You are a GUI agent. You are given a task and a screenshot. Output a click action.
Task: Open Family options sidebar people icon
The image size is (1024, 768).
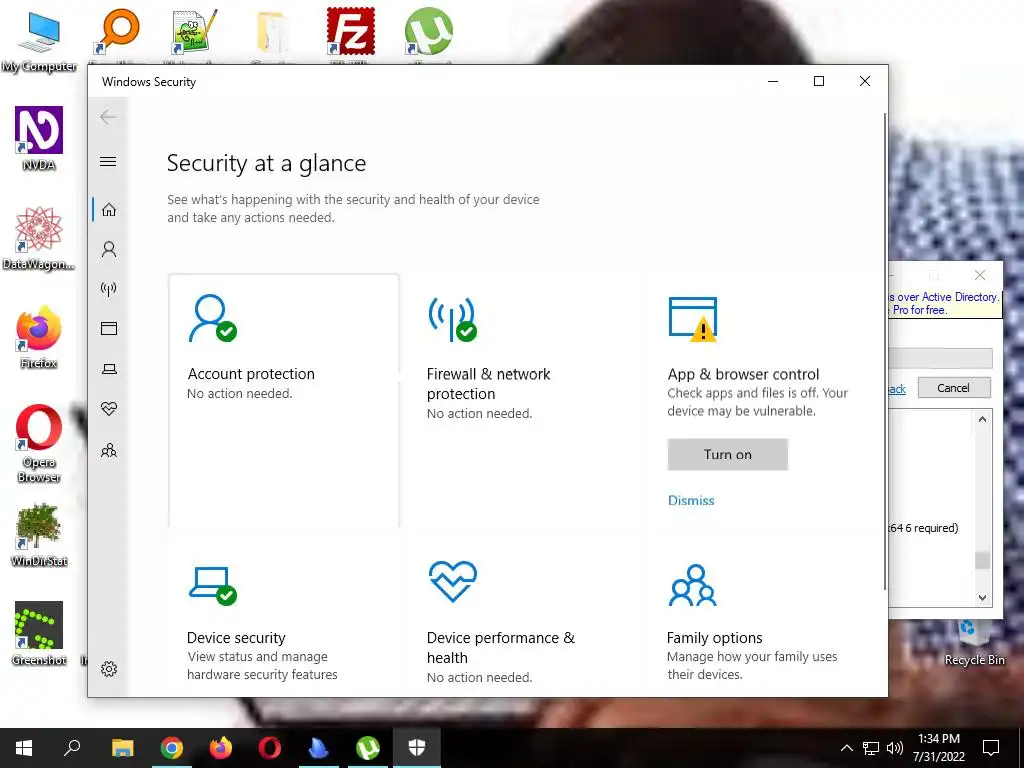(109, 451)
